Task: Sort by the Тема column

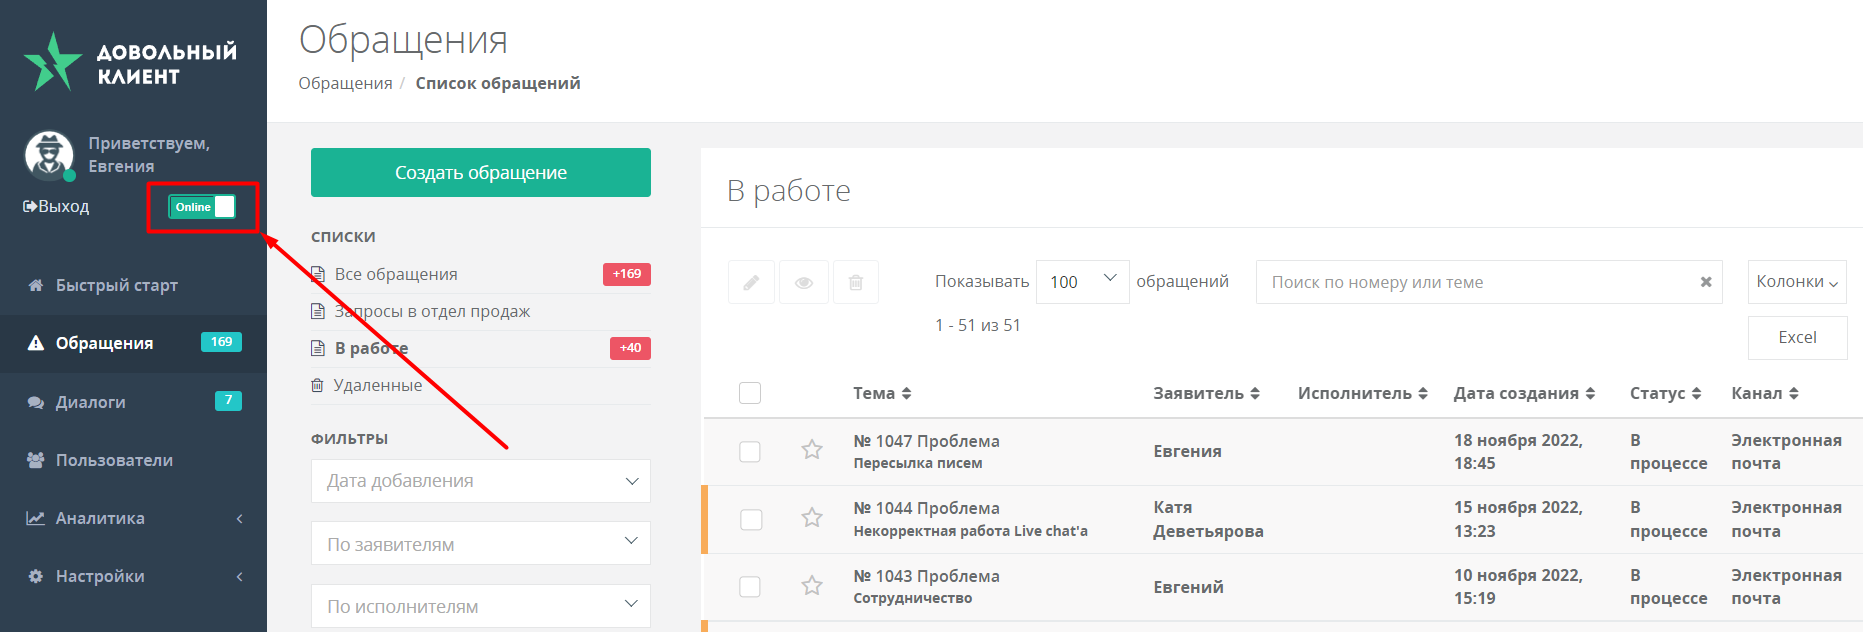Action: coord(882,393)
